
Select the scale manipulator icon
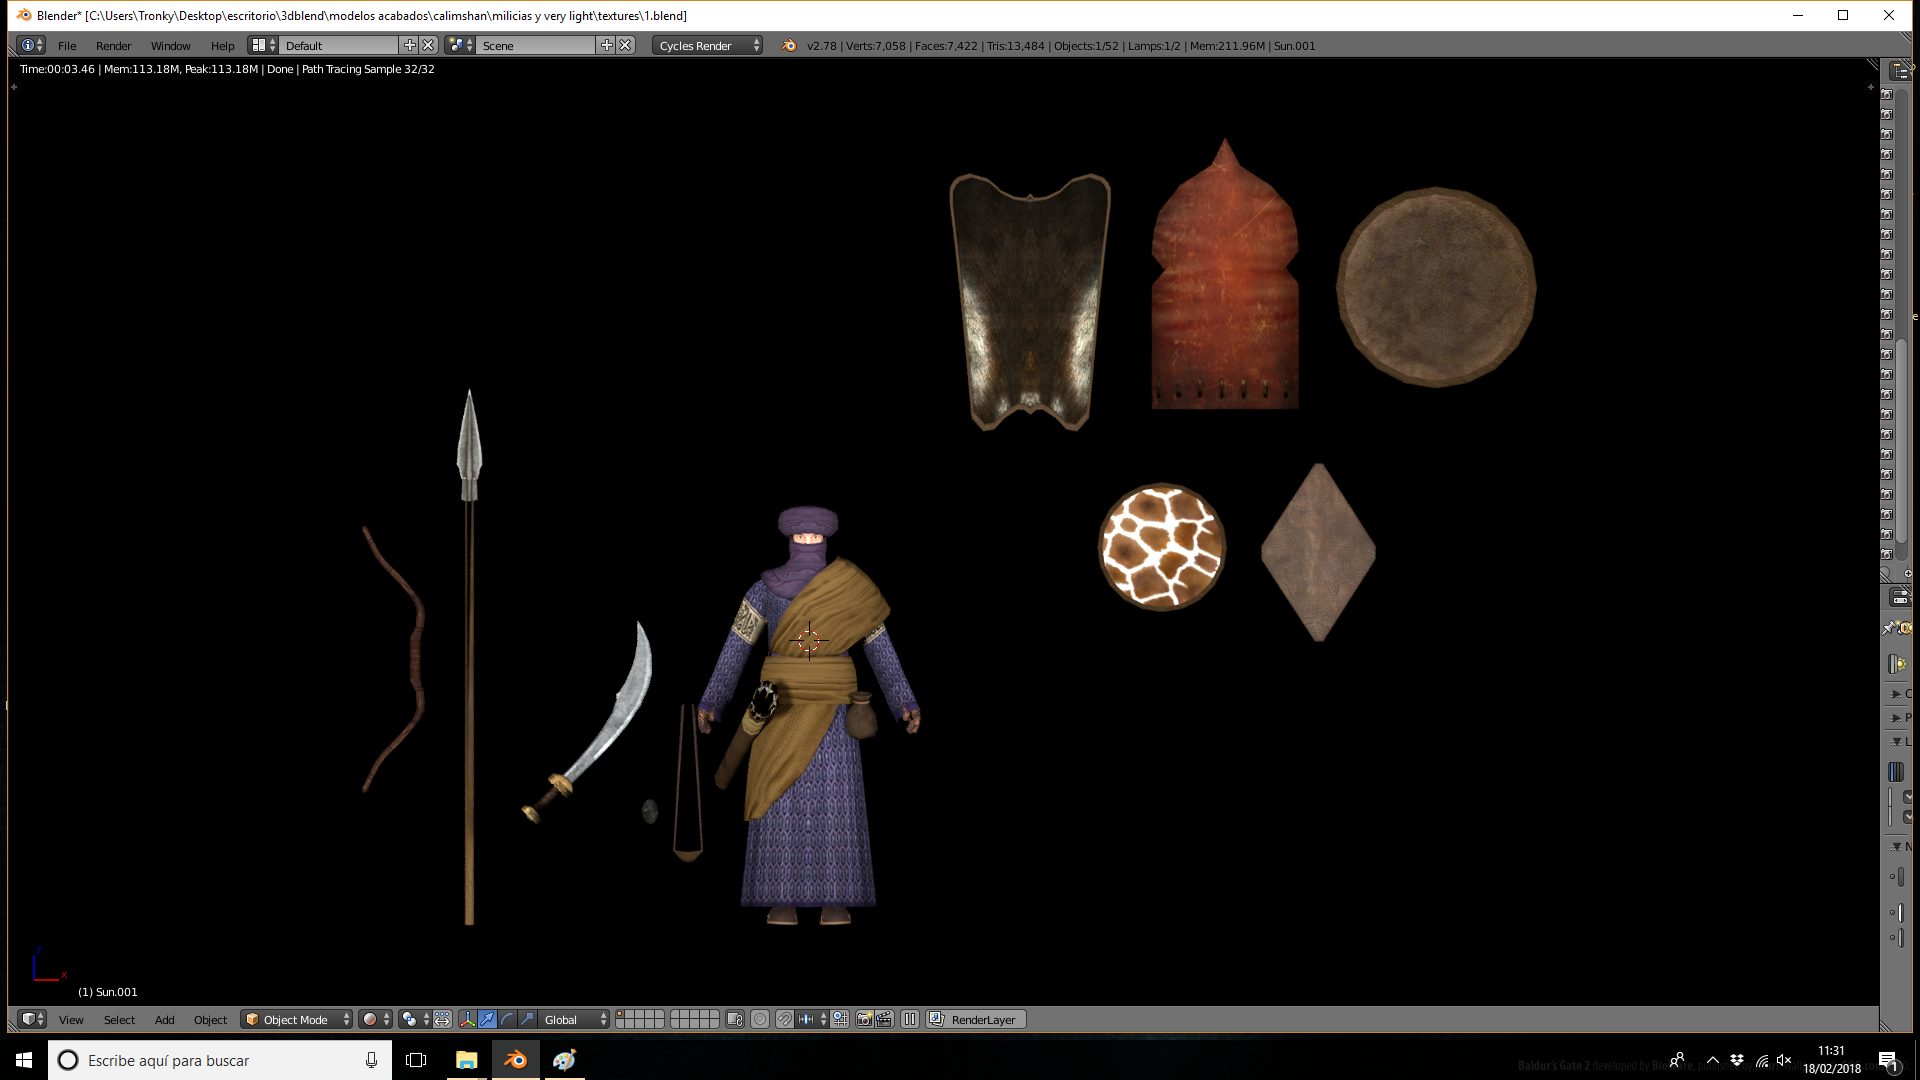point(527,1019)
